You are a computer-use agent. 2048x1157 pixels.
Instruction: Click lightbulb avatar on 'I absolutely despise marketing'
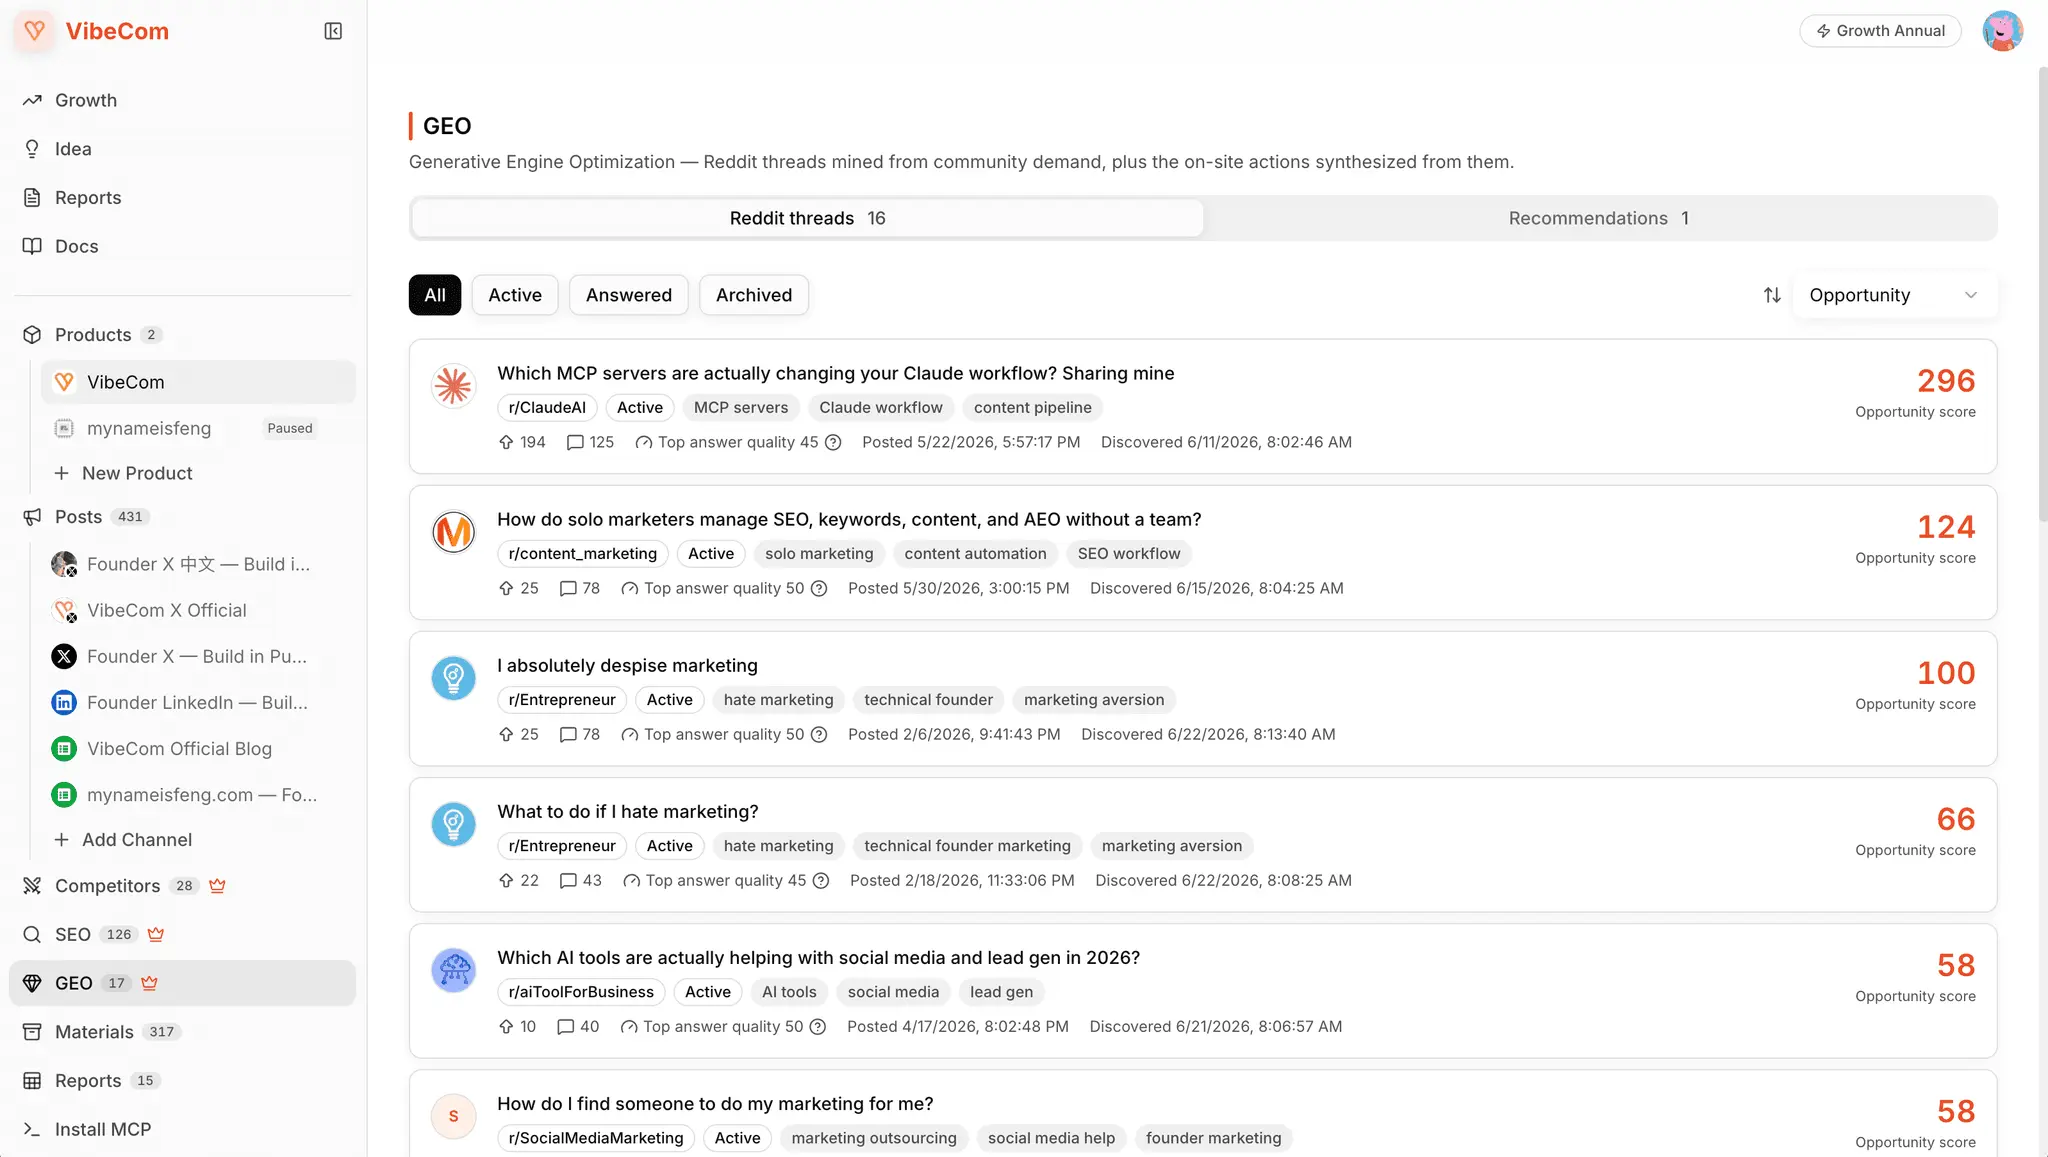click(x=453, y=678)
